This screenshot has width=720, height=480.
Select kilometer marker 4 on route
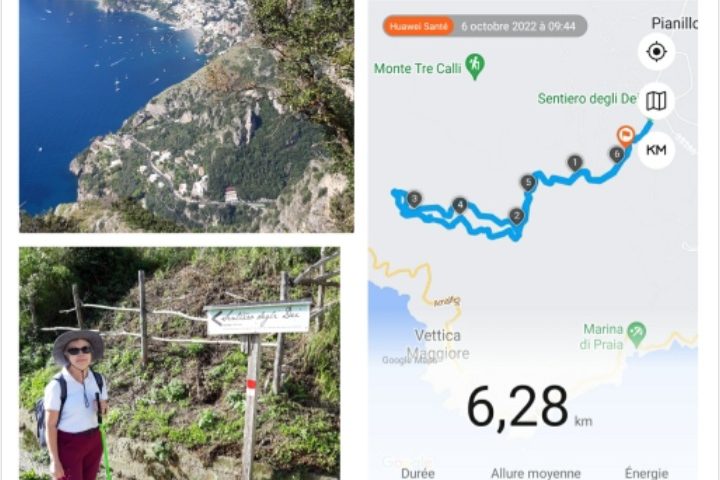460,205
